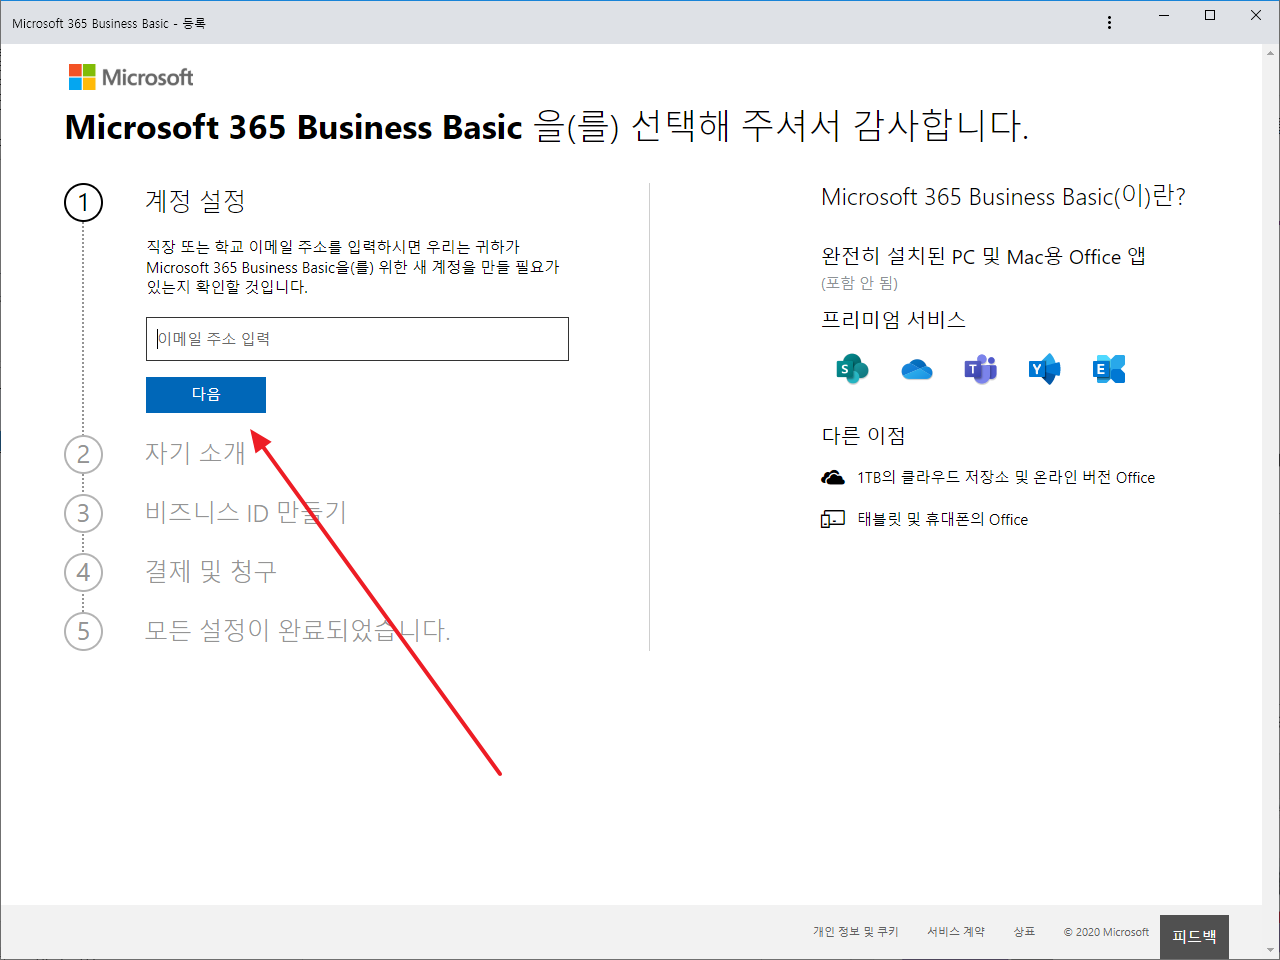
Task: Click the Yammer service icon
Action: [x=1044, y=369]
